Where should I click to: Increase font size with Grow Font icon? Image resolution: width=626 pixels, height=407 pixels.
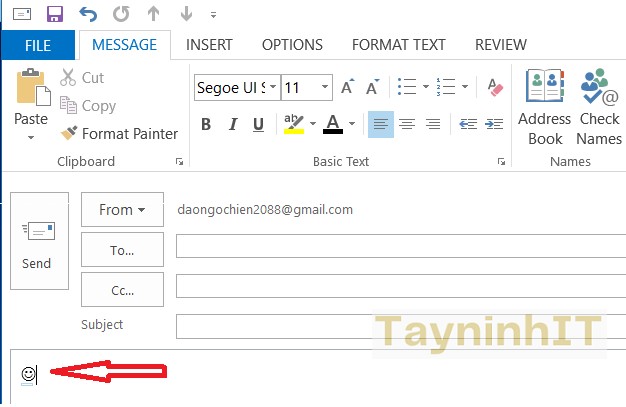pos(347,88)
